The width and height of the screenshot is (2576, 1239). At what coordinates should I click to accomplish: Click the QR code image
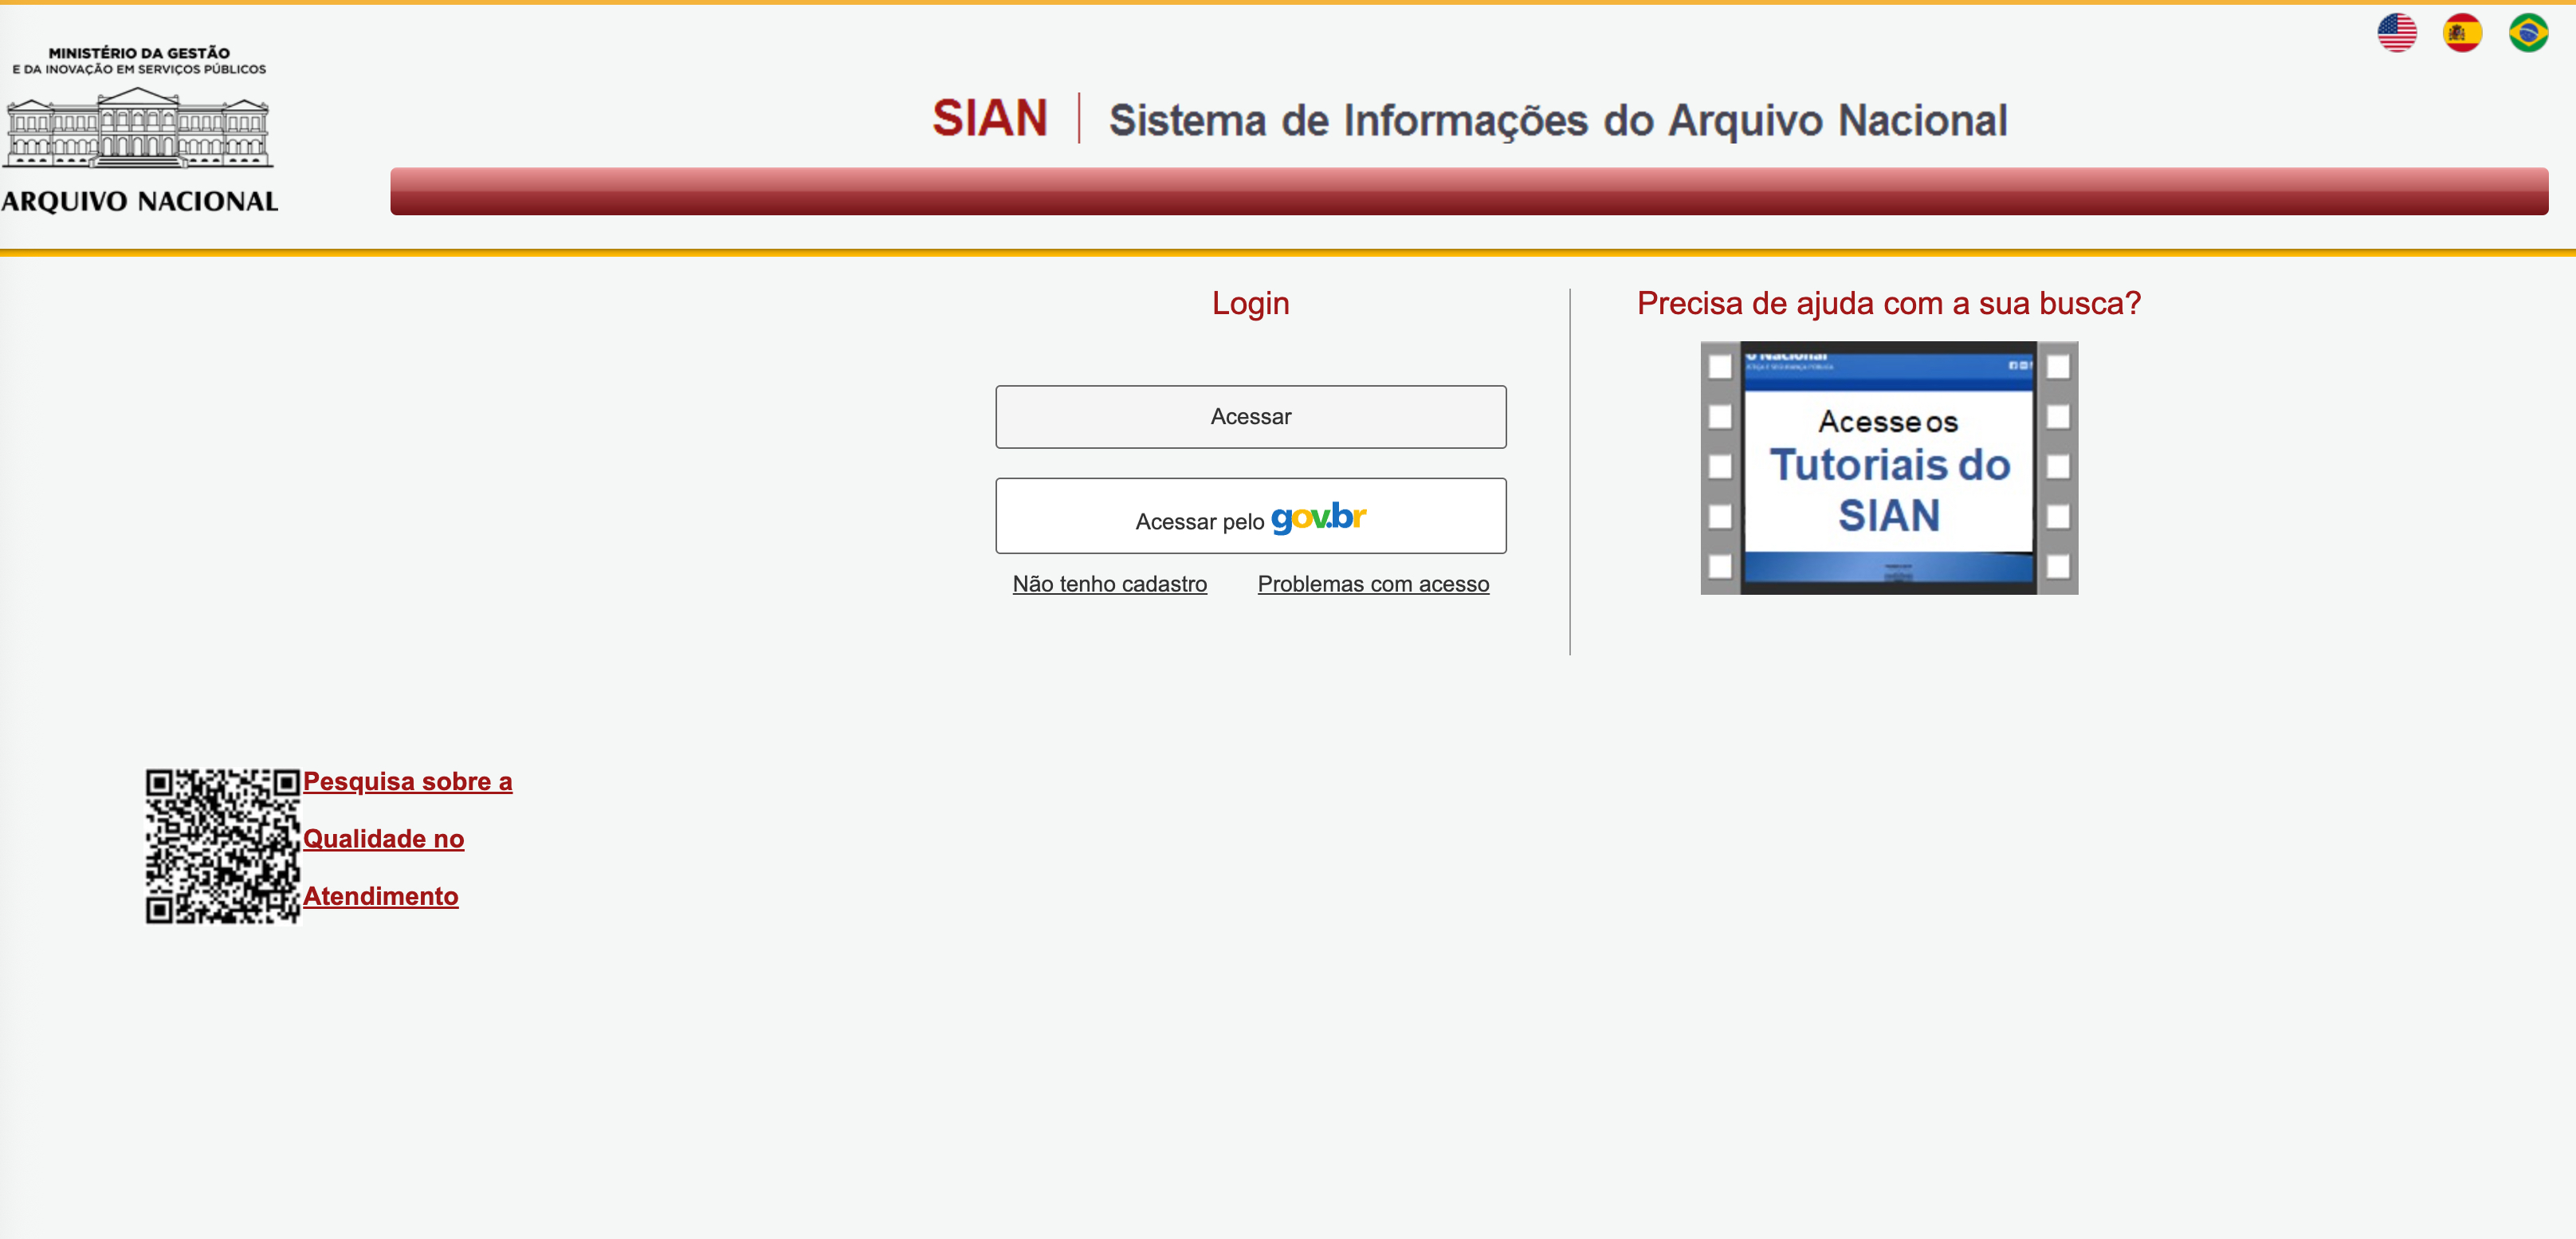pyautogui.click(x=222, y=846)
